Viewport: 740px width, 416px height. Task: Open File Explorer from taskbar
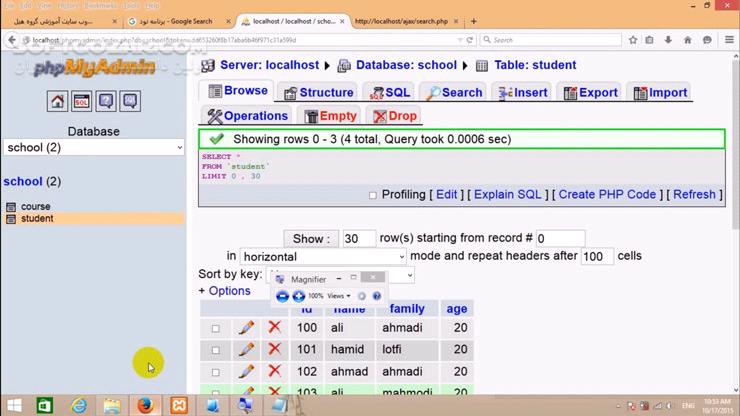pyautogui.click(x=112, y=406)
